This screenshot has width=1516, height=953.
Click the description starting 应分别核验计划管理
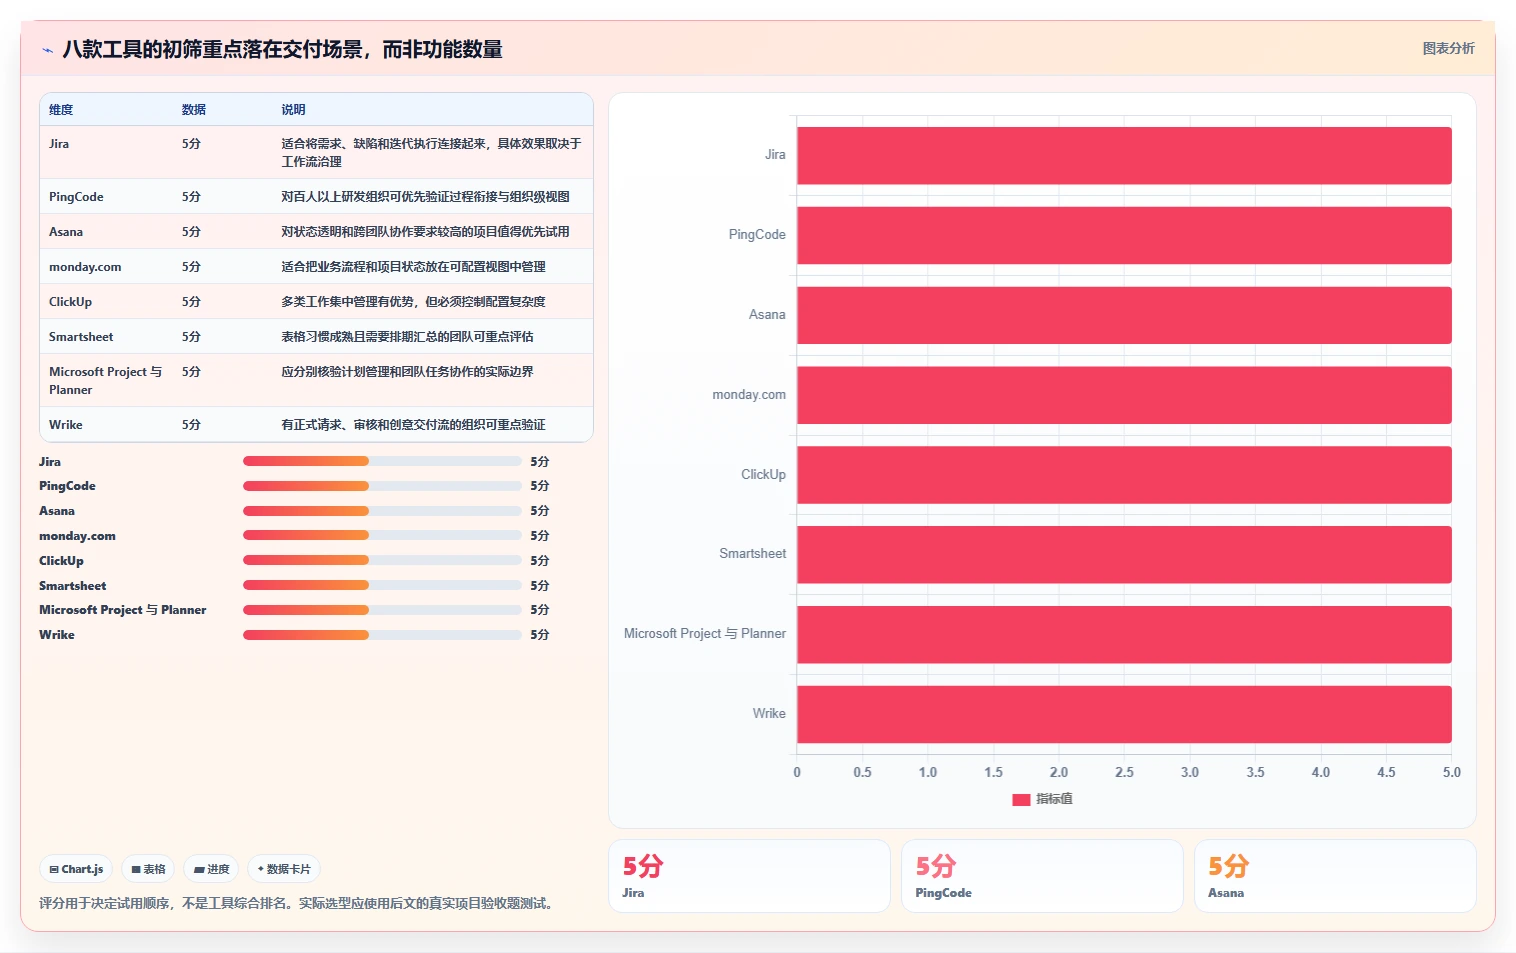[407, 372]
